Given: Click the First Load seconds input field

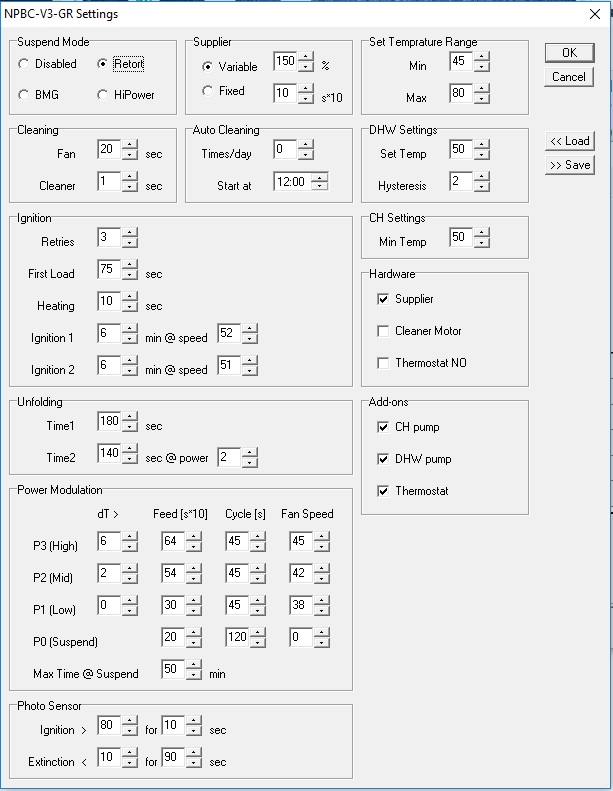Looking at the screenshot, I should click(109, 270).
